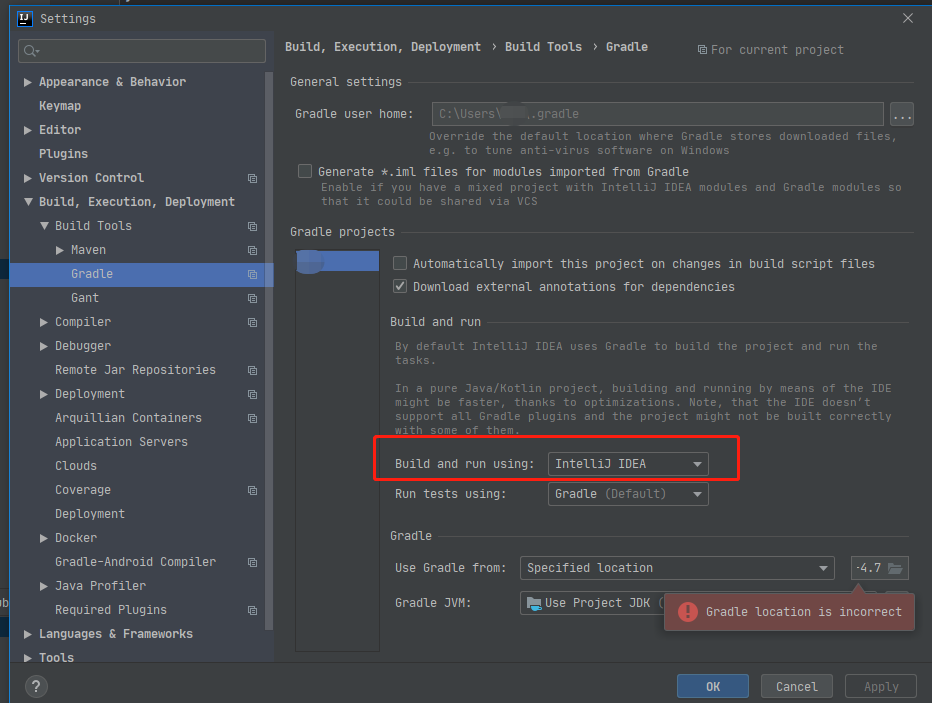Enable 'Generate *.iml files for modules imported from Gradle'

click(305, 171)
